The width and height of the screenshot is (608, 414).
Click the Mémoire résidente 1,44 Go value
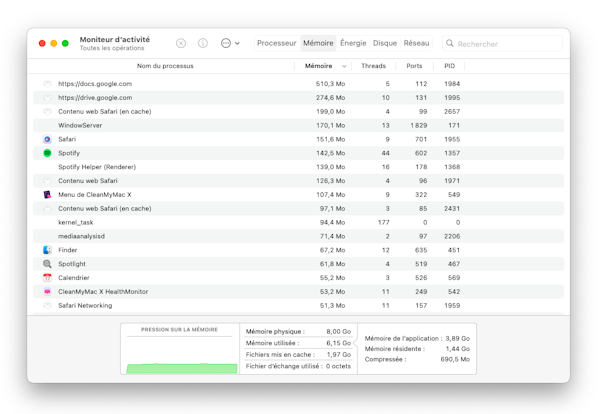coord(458,349)
